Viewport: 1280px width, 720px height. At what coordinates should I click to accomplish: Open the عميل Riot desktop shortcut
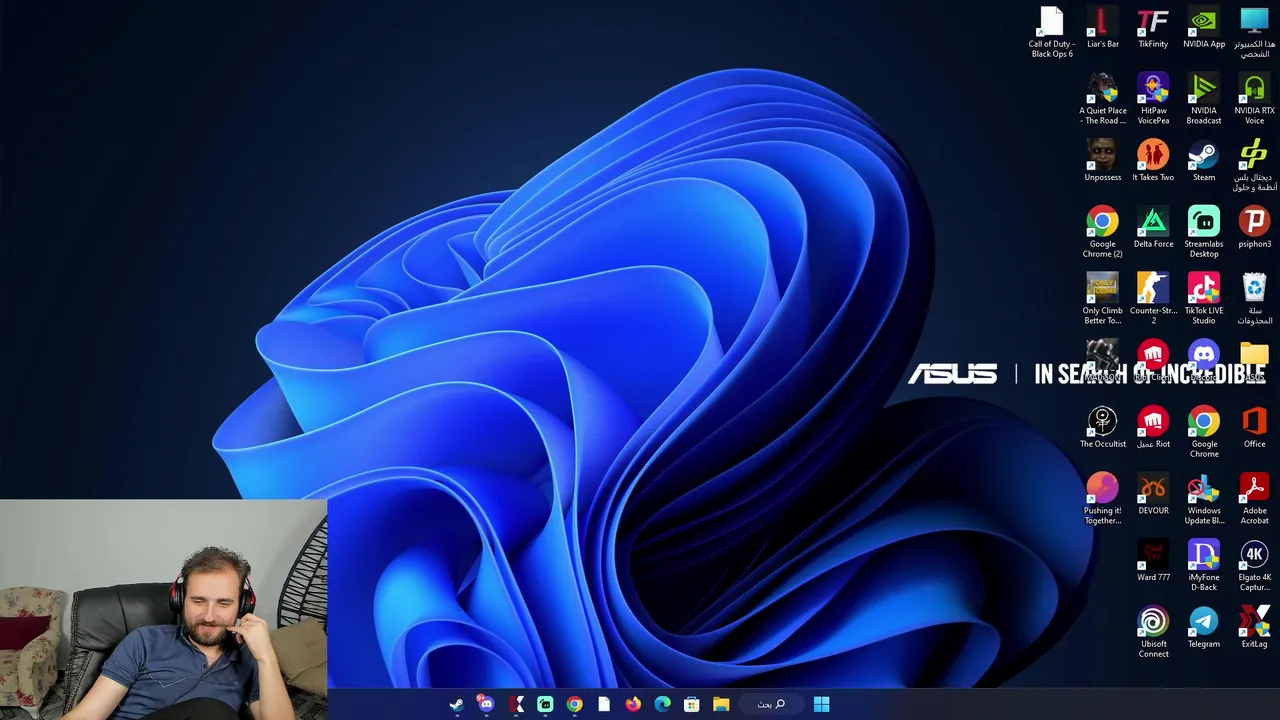pos(1153,428)
